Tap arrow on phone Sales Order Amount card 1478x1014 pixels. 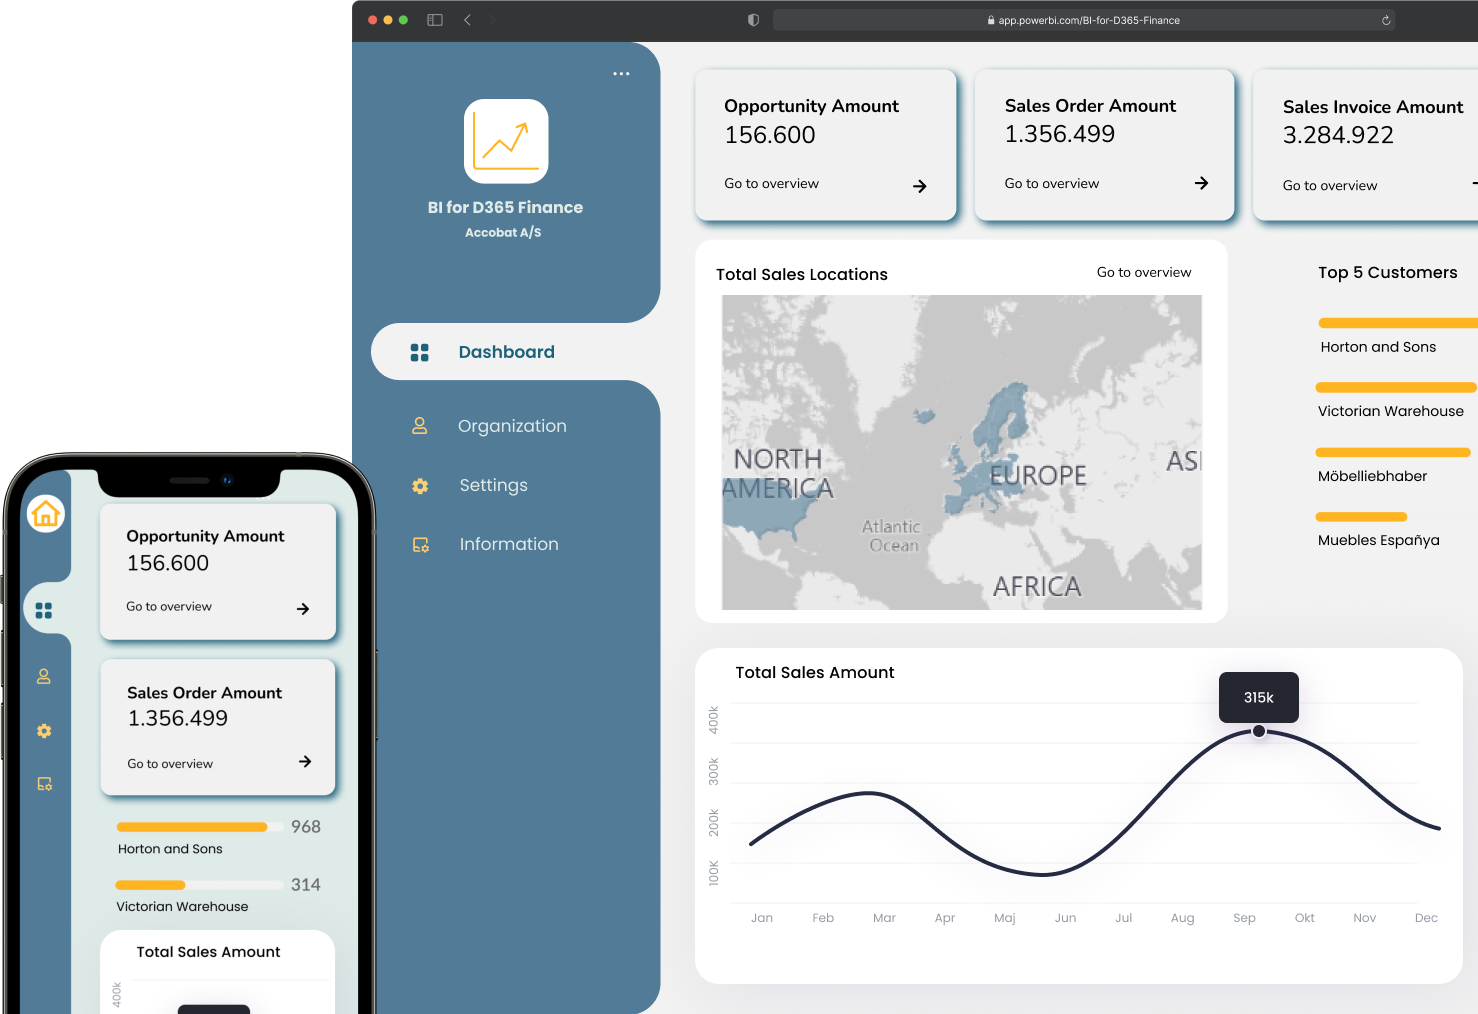pyautogui.click(x=305, y=762)
